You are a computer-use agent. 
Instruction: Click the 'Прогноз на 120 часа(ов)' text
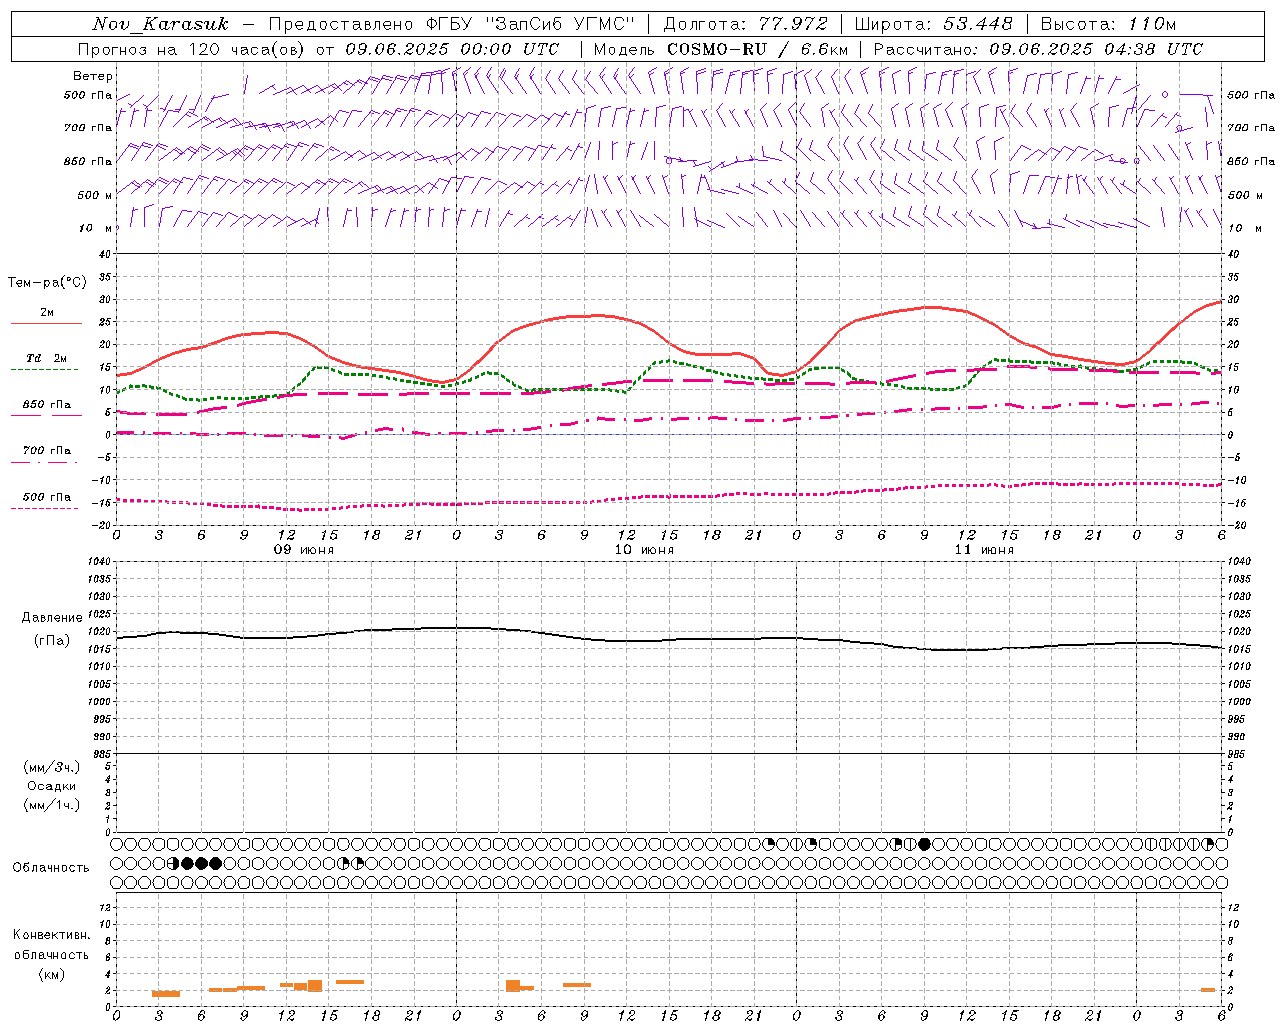192,49
